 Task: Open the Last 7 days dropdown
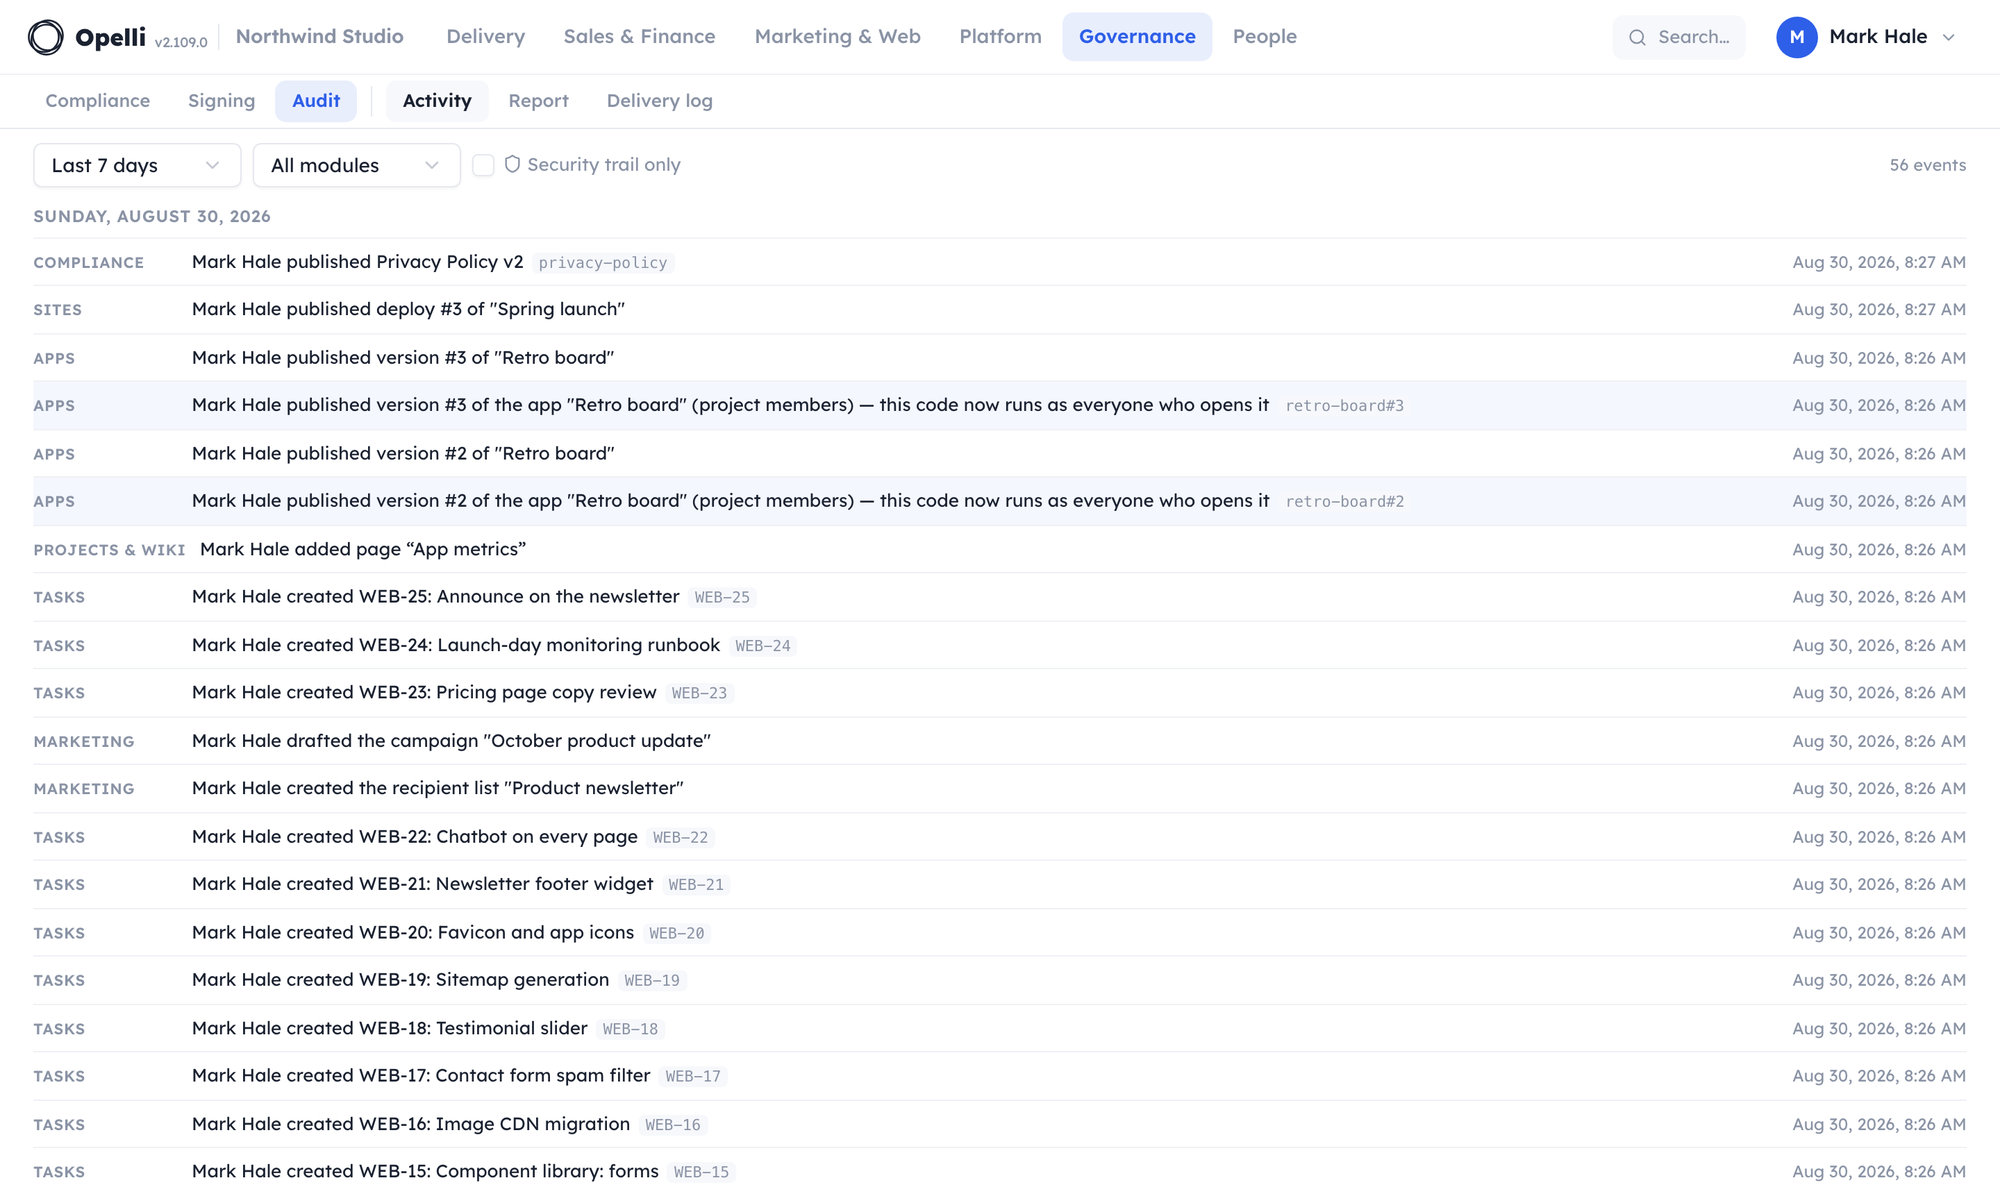tap(137, 165)
